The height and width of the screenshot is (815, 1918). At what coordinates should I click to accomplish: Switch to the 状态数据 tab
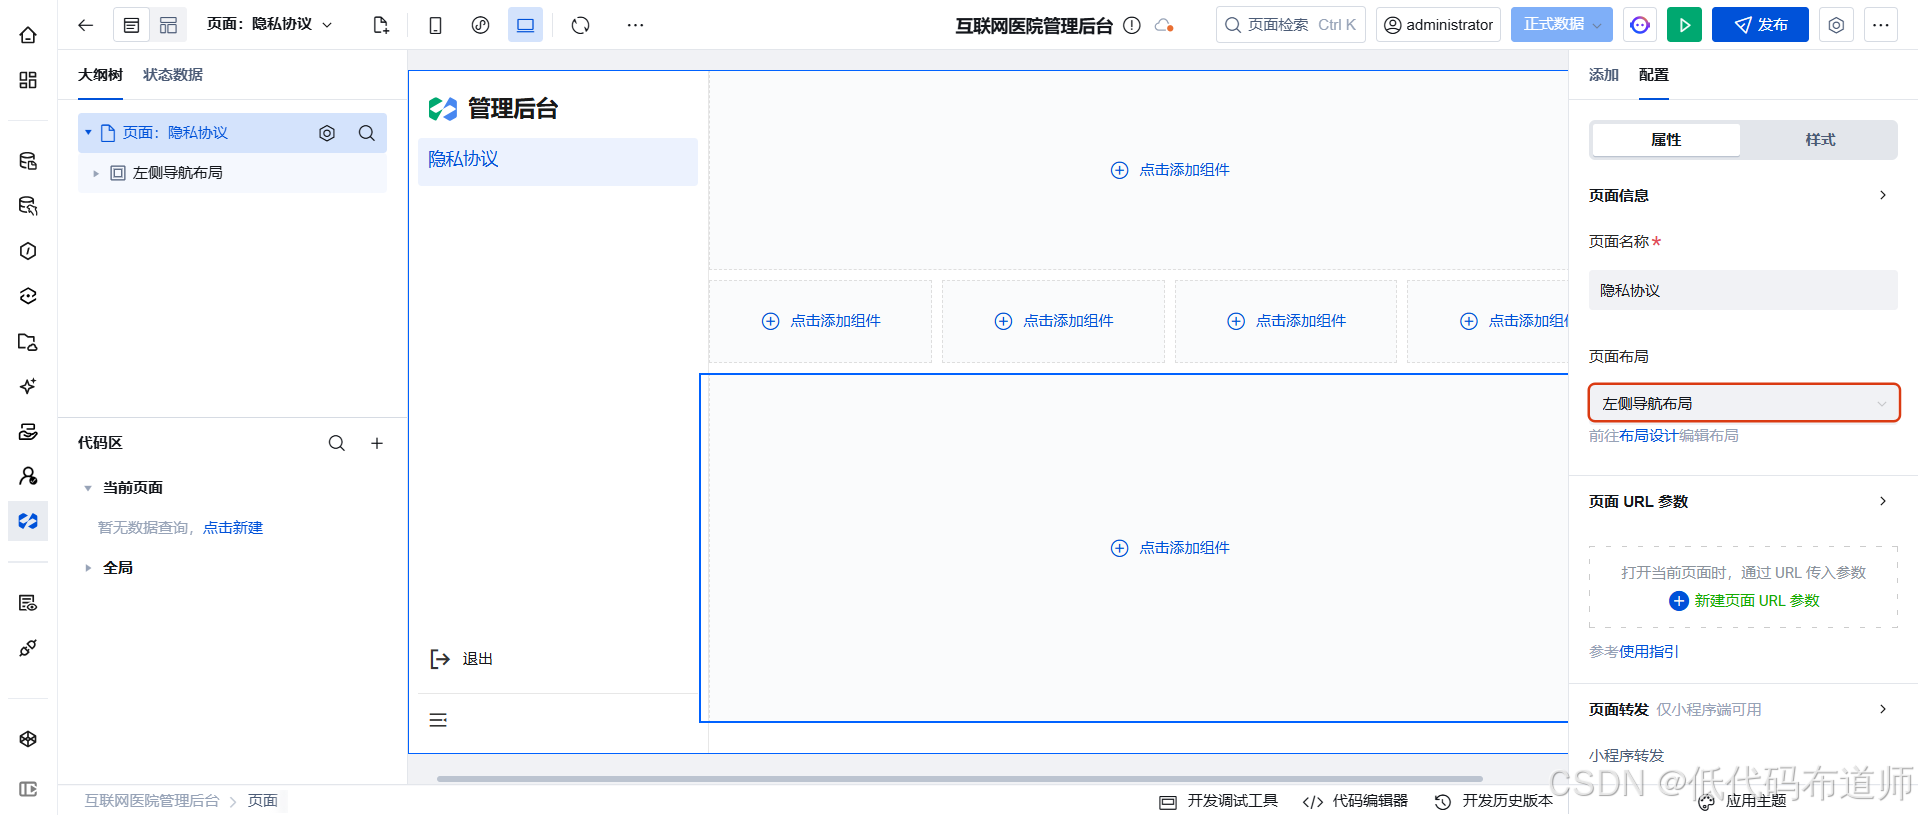[x=173, y=75]
